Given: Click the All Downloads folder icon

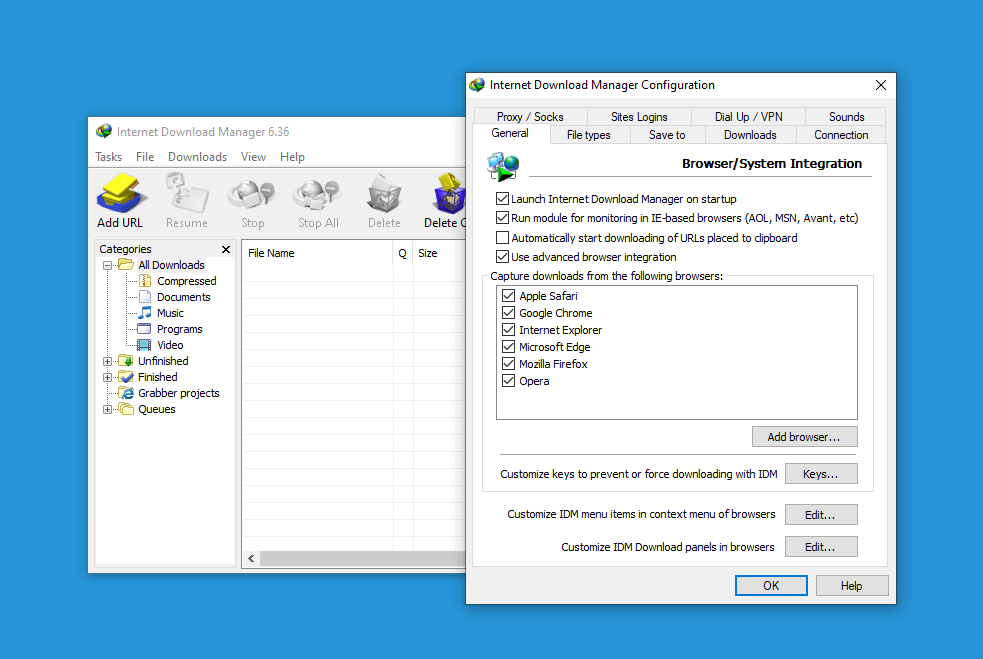Looking at the screenshot, I should click(x=126, y=265).
